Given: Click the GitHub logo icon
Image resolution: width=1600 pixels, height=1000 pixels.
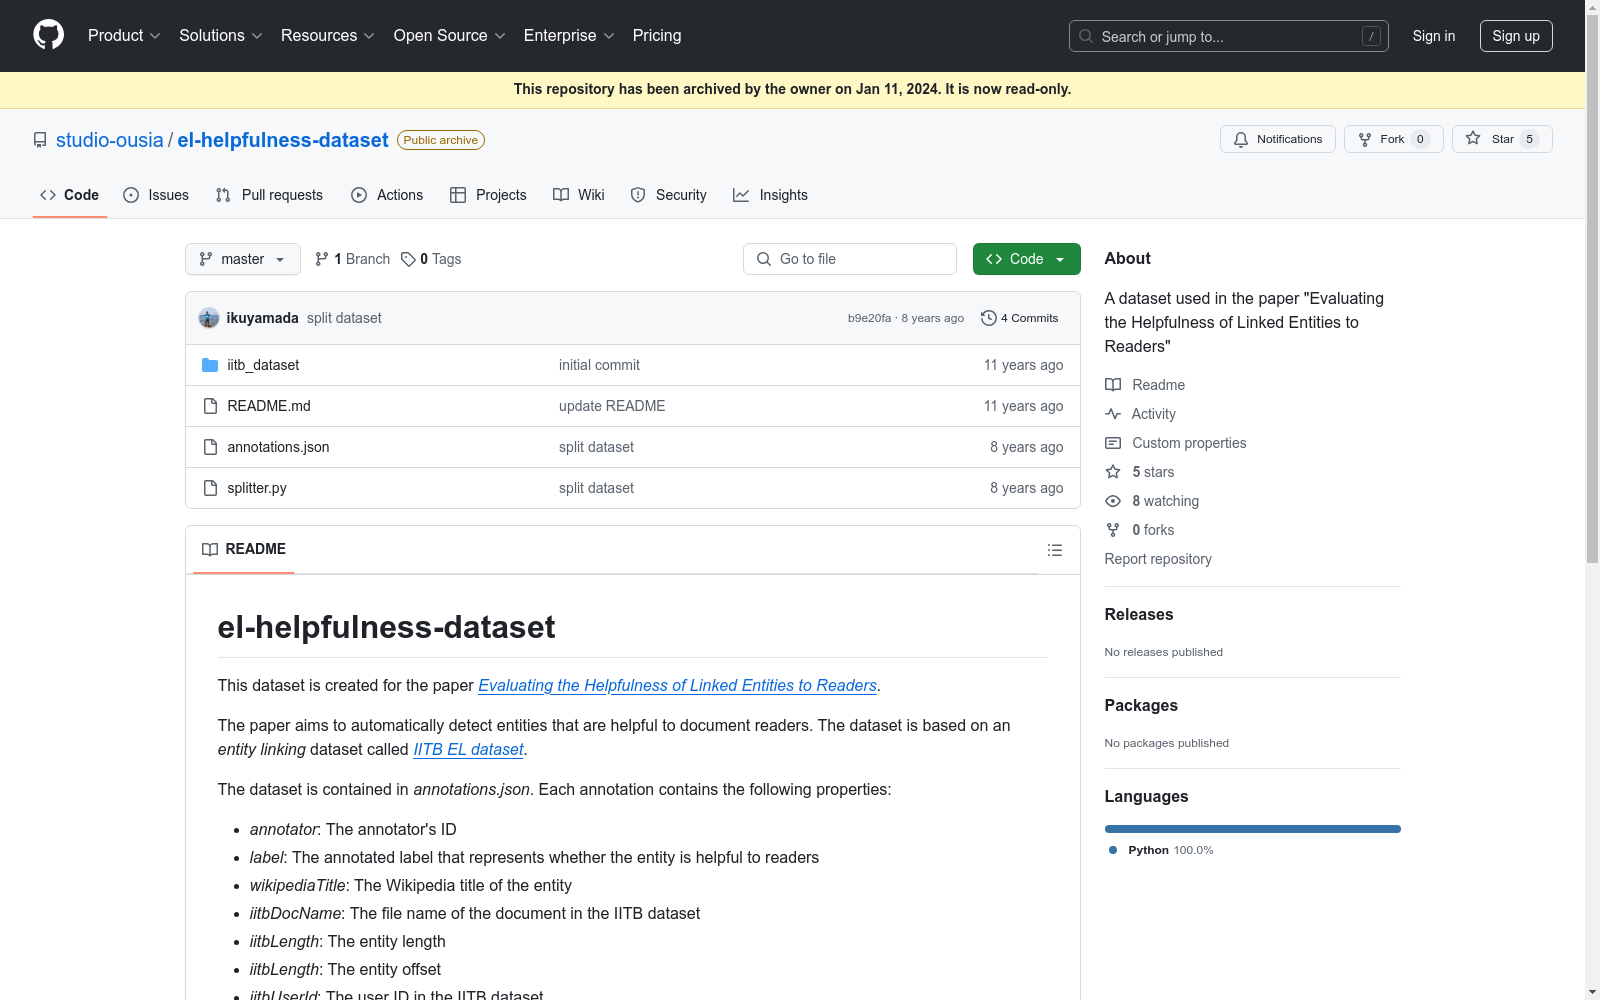Looking at the screenshot, I should tap(48, 35).
